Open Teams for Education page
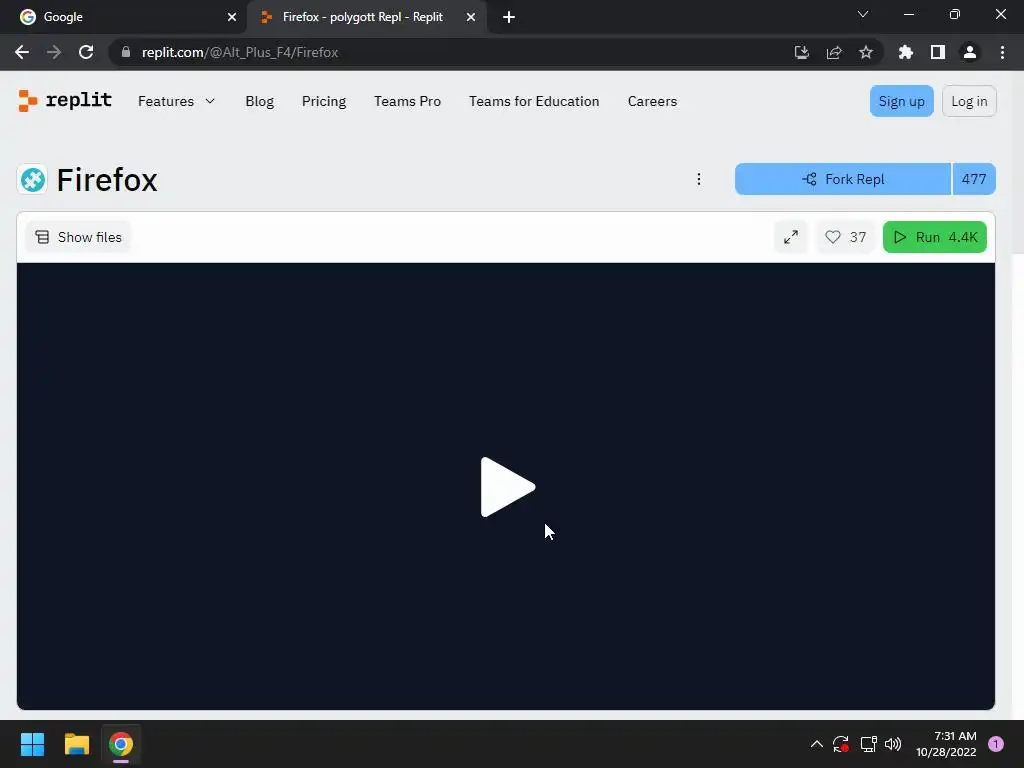 [534, 101]
